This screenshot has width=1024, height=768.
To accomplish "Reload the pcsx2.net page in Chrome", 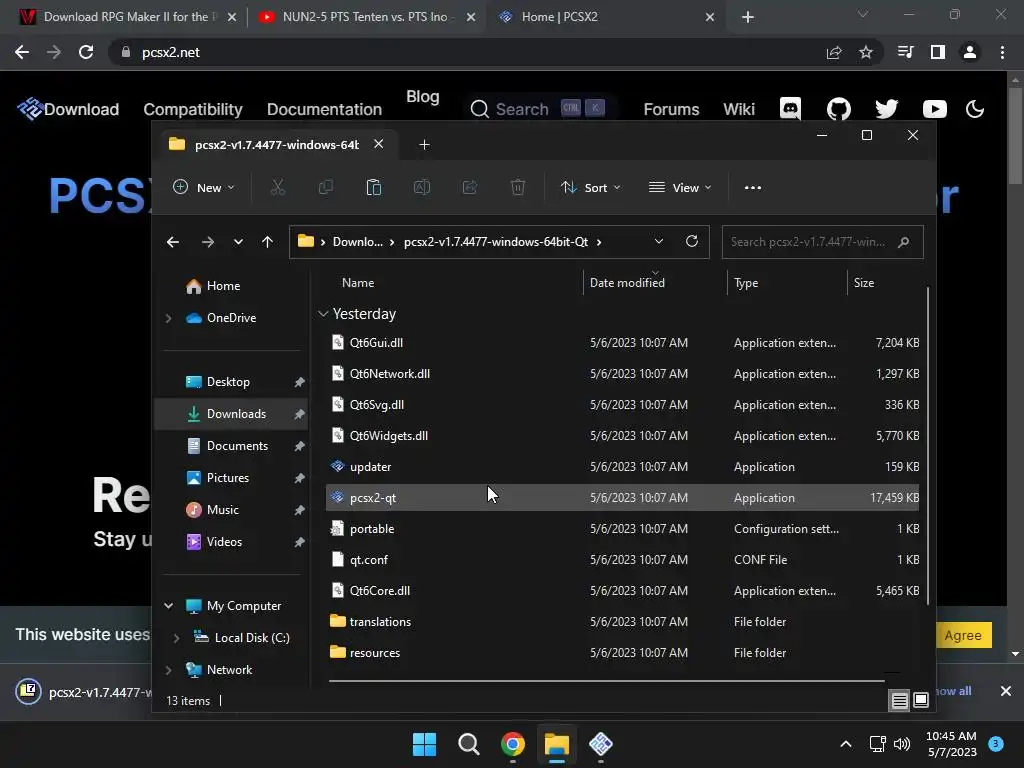I will pos(86,52).
